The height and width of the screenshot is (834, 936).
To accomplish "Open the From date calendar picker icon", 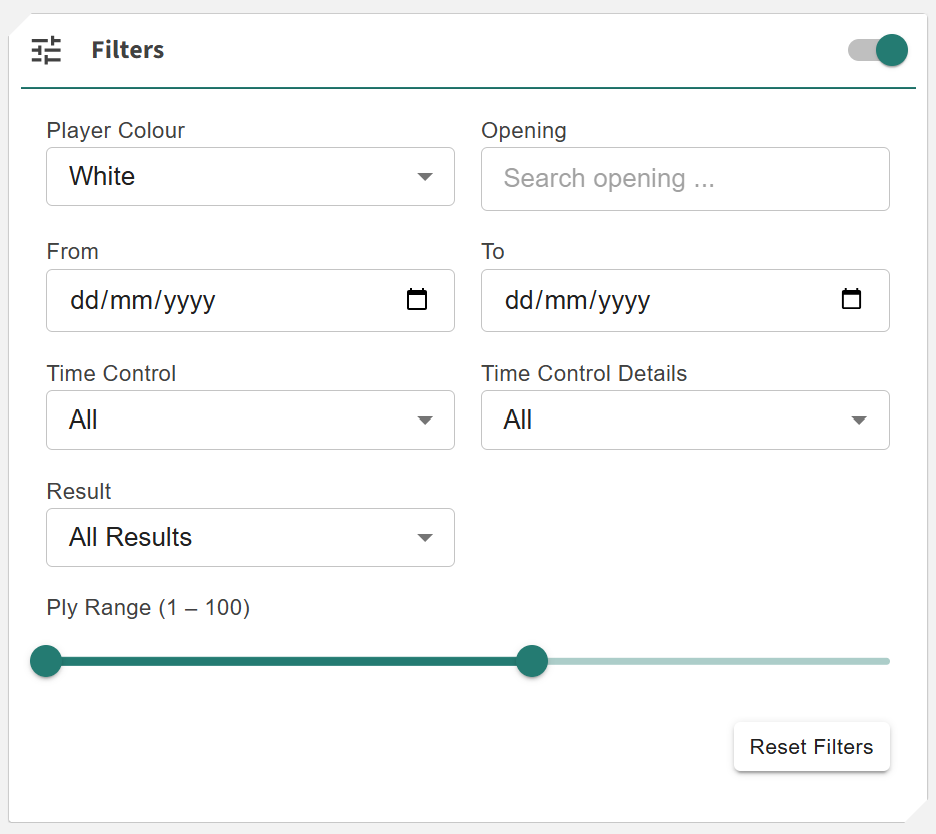I will click(417, 299).
